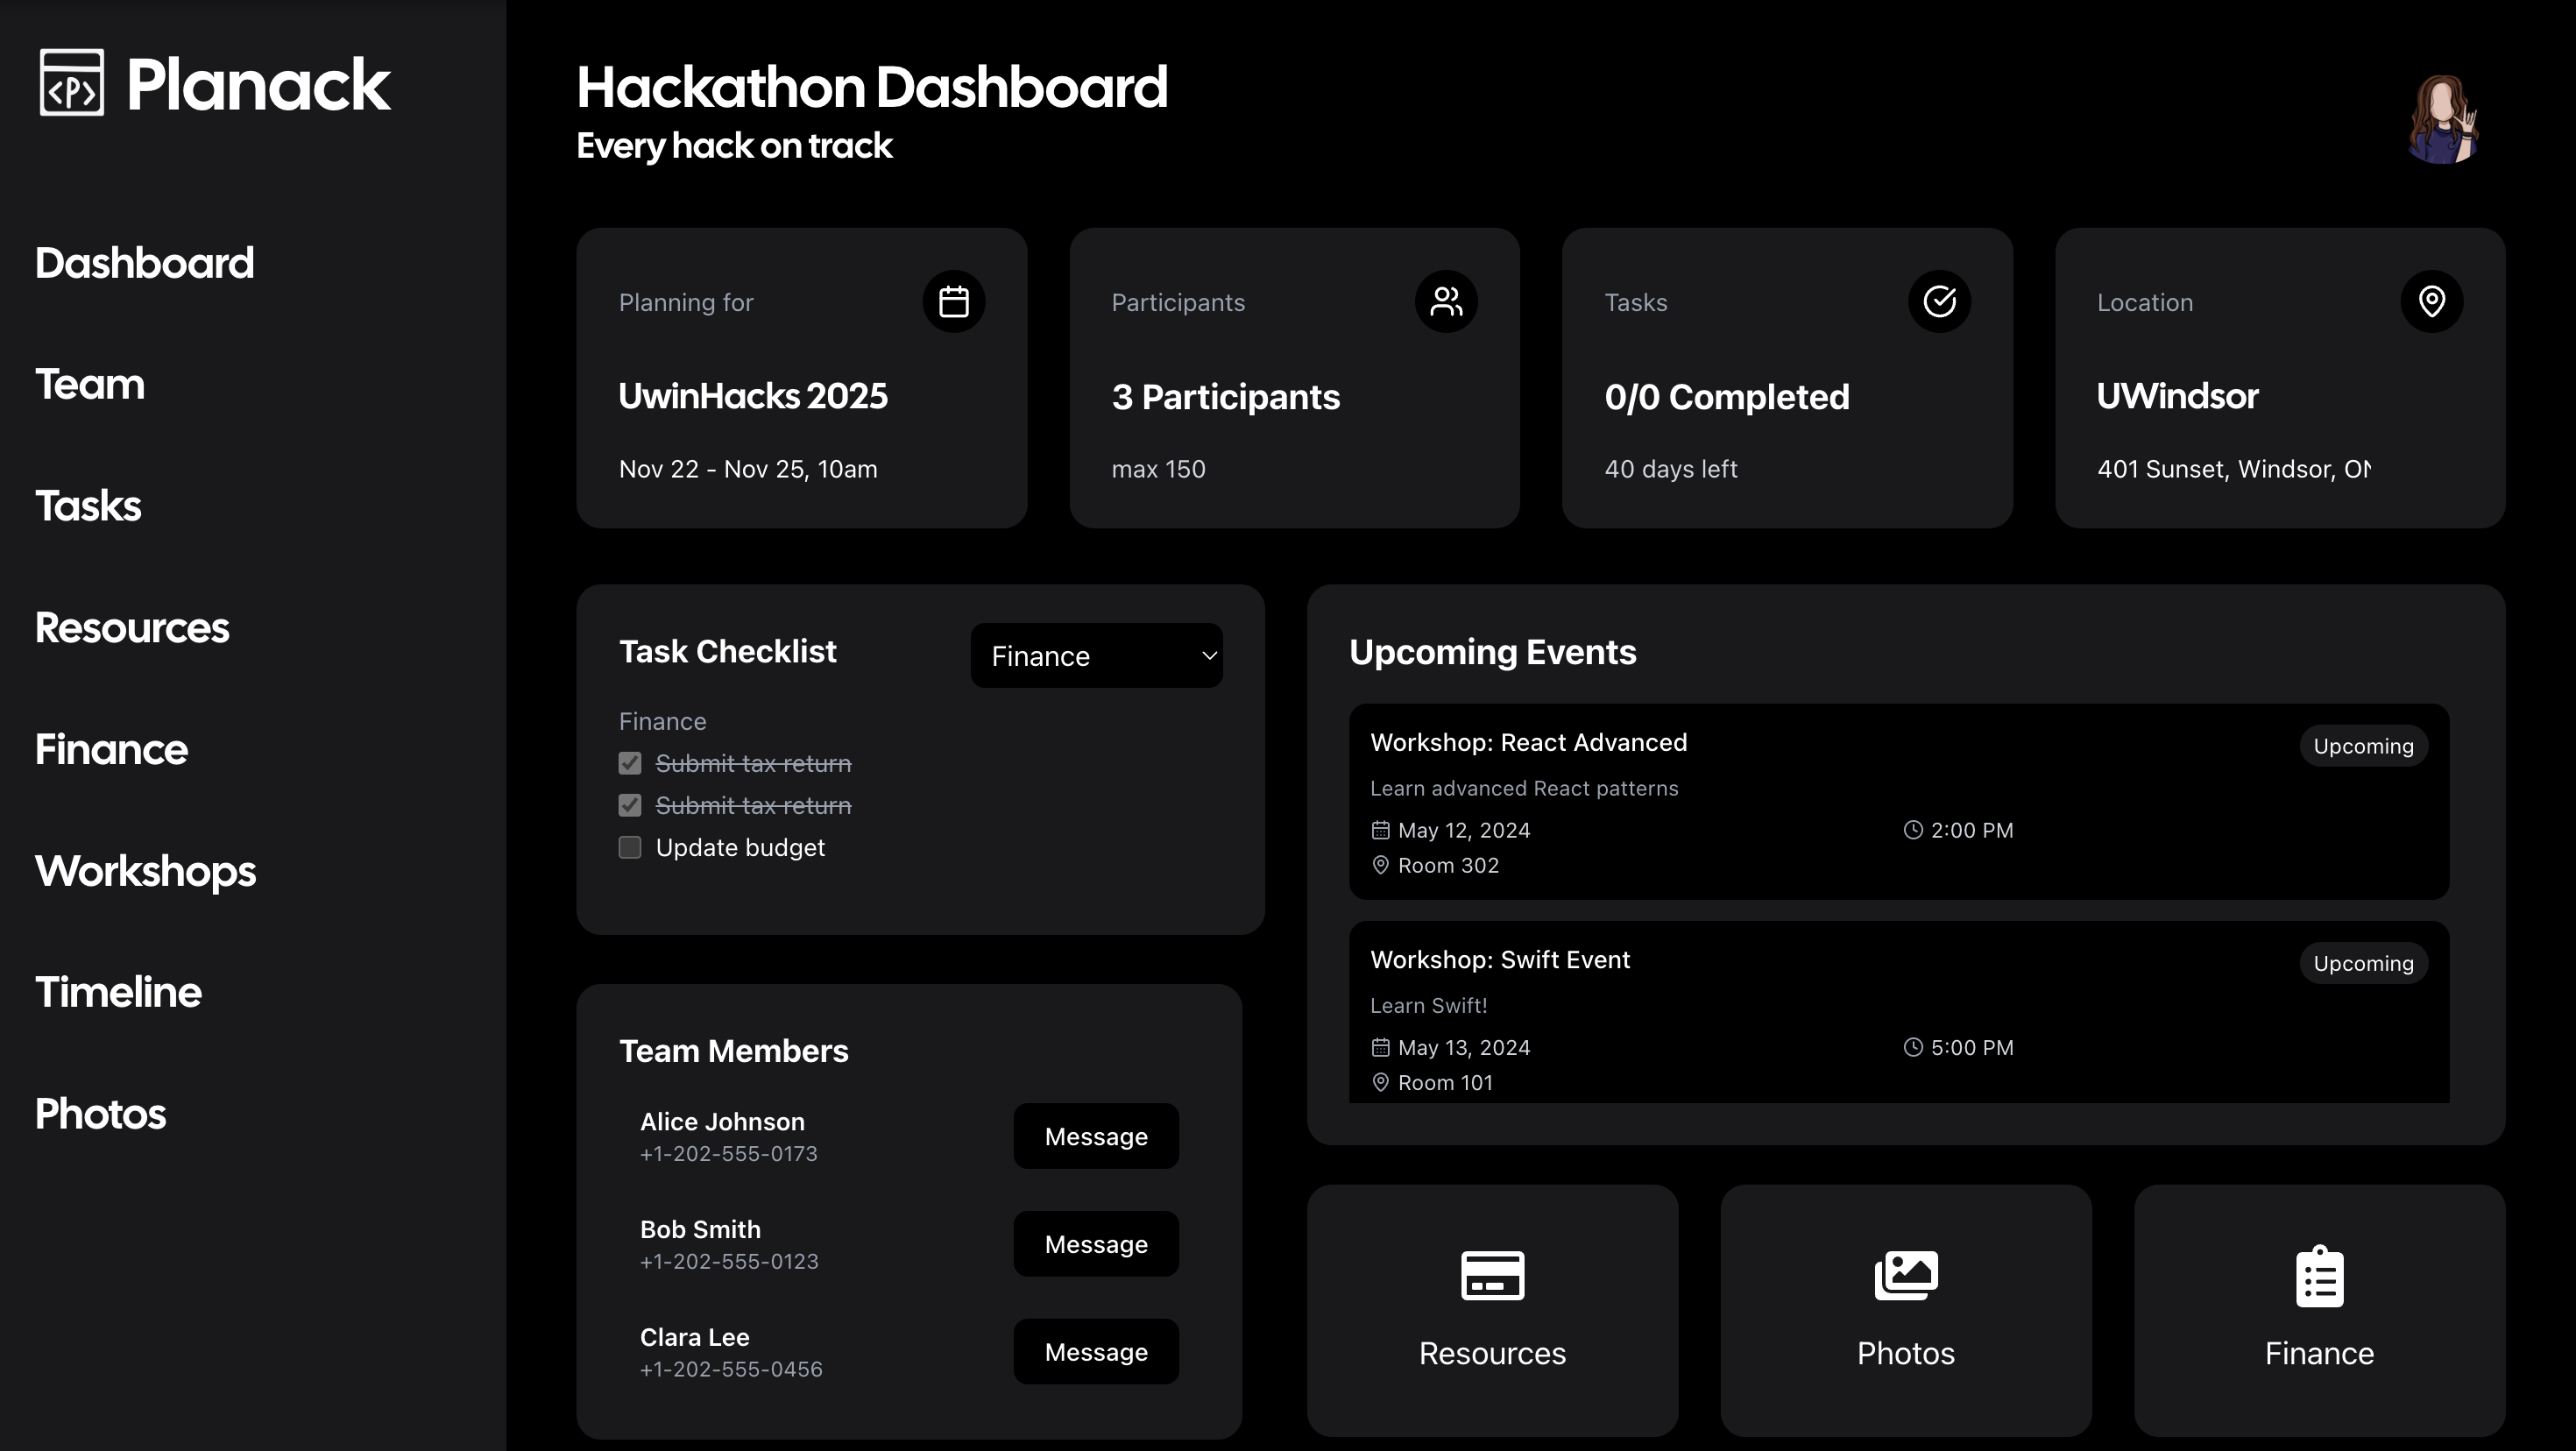Screen dimensions: 2576x1451
Task: Check the Update budget checkbox
Action: pyautogui.click(x=630, y=847)
